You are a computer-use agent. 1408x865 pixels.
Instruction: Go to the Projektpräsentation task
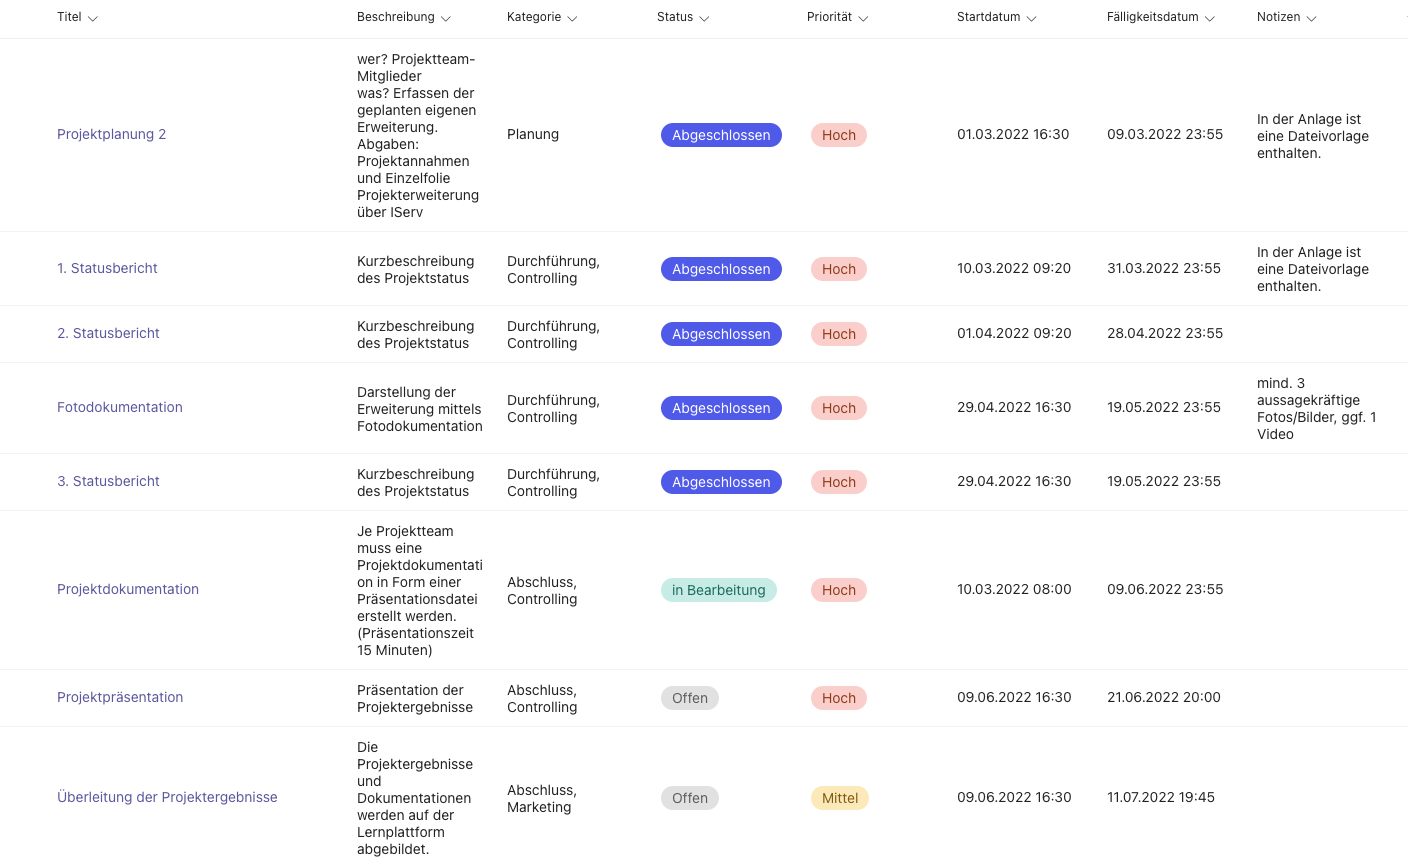point(120,697)
